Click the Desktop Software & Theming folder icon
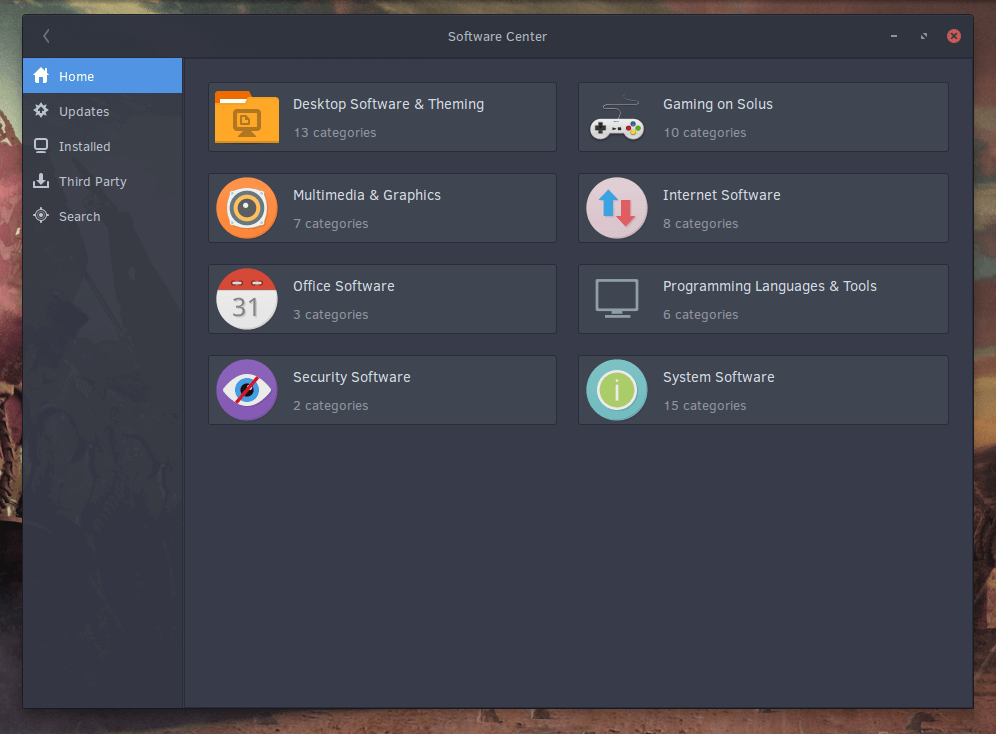Viewport: 996px width, 734px height. point(247,118)
